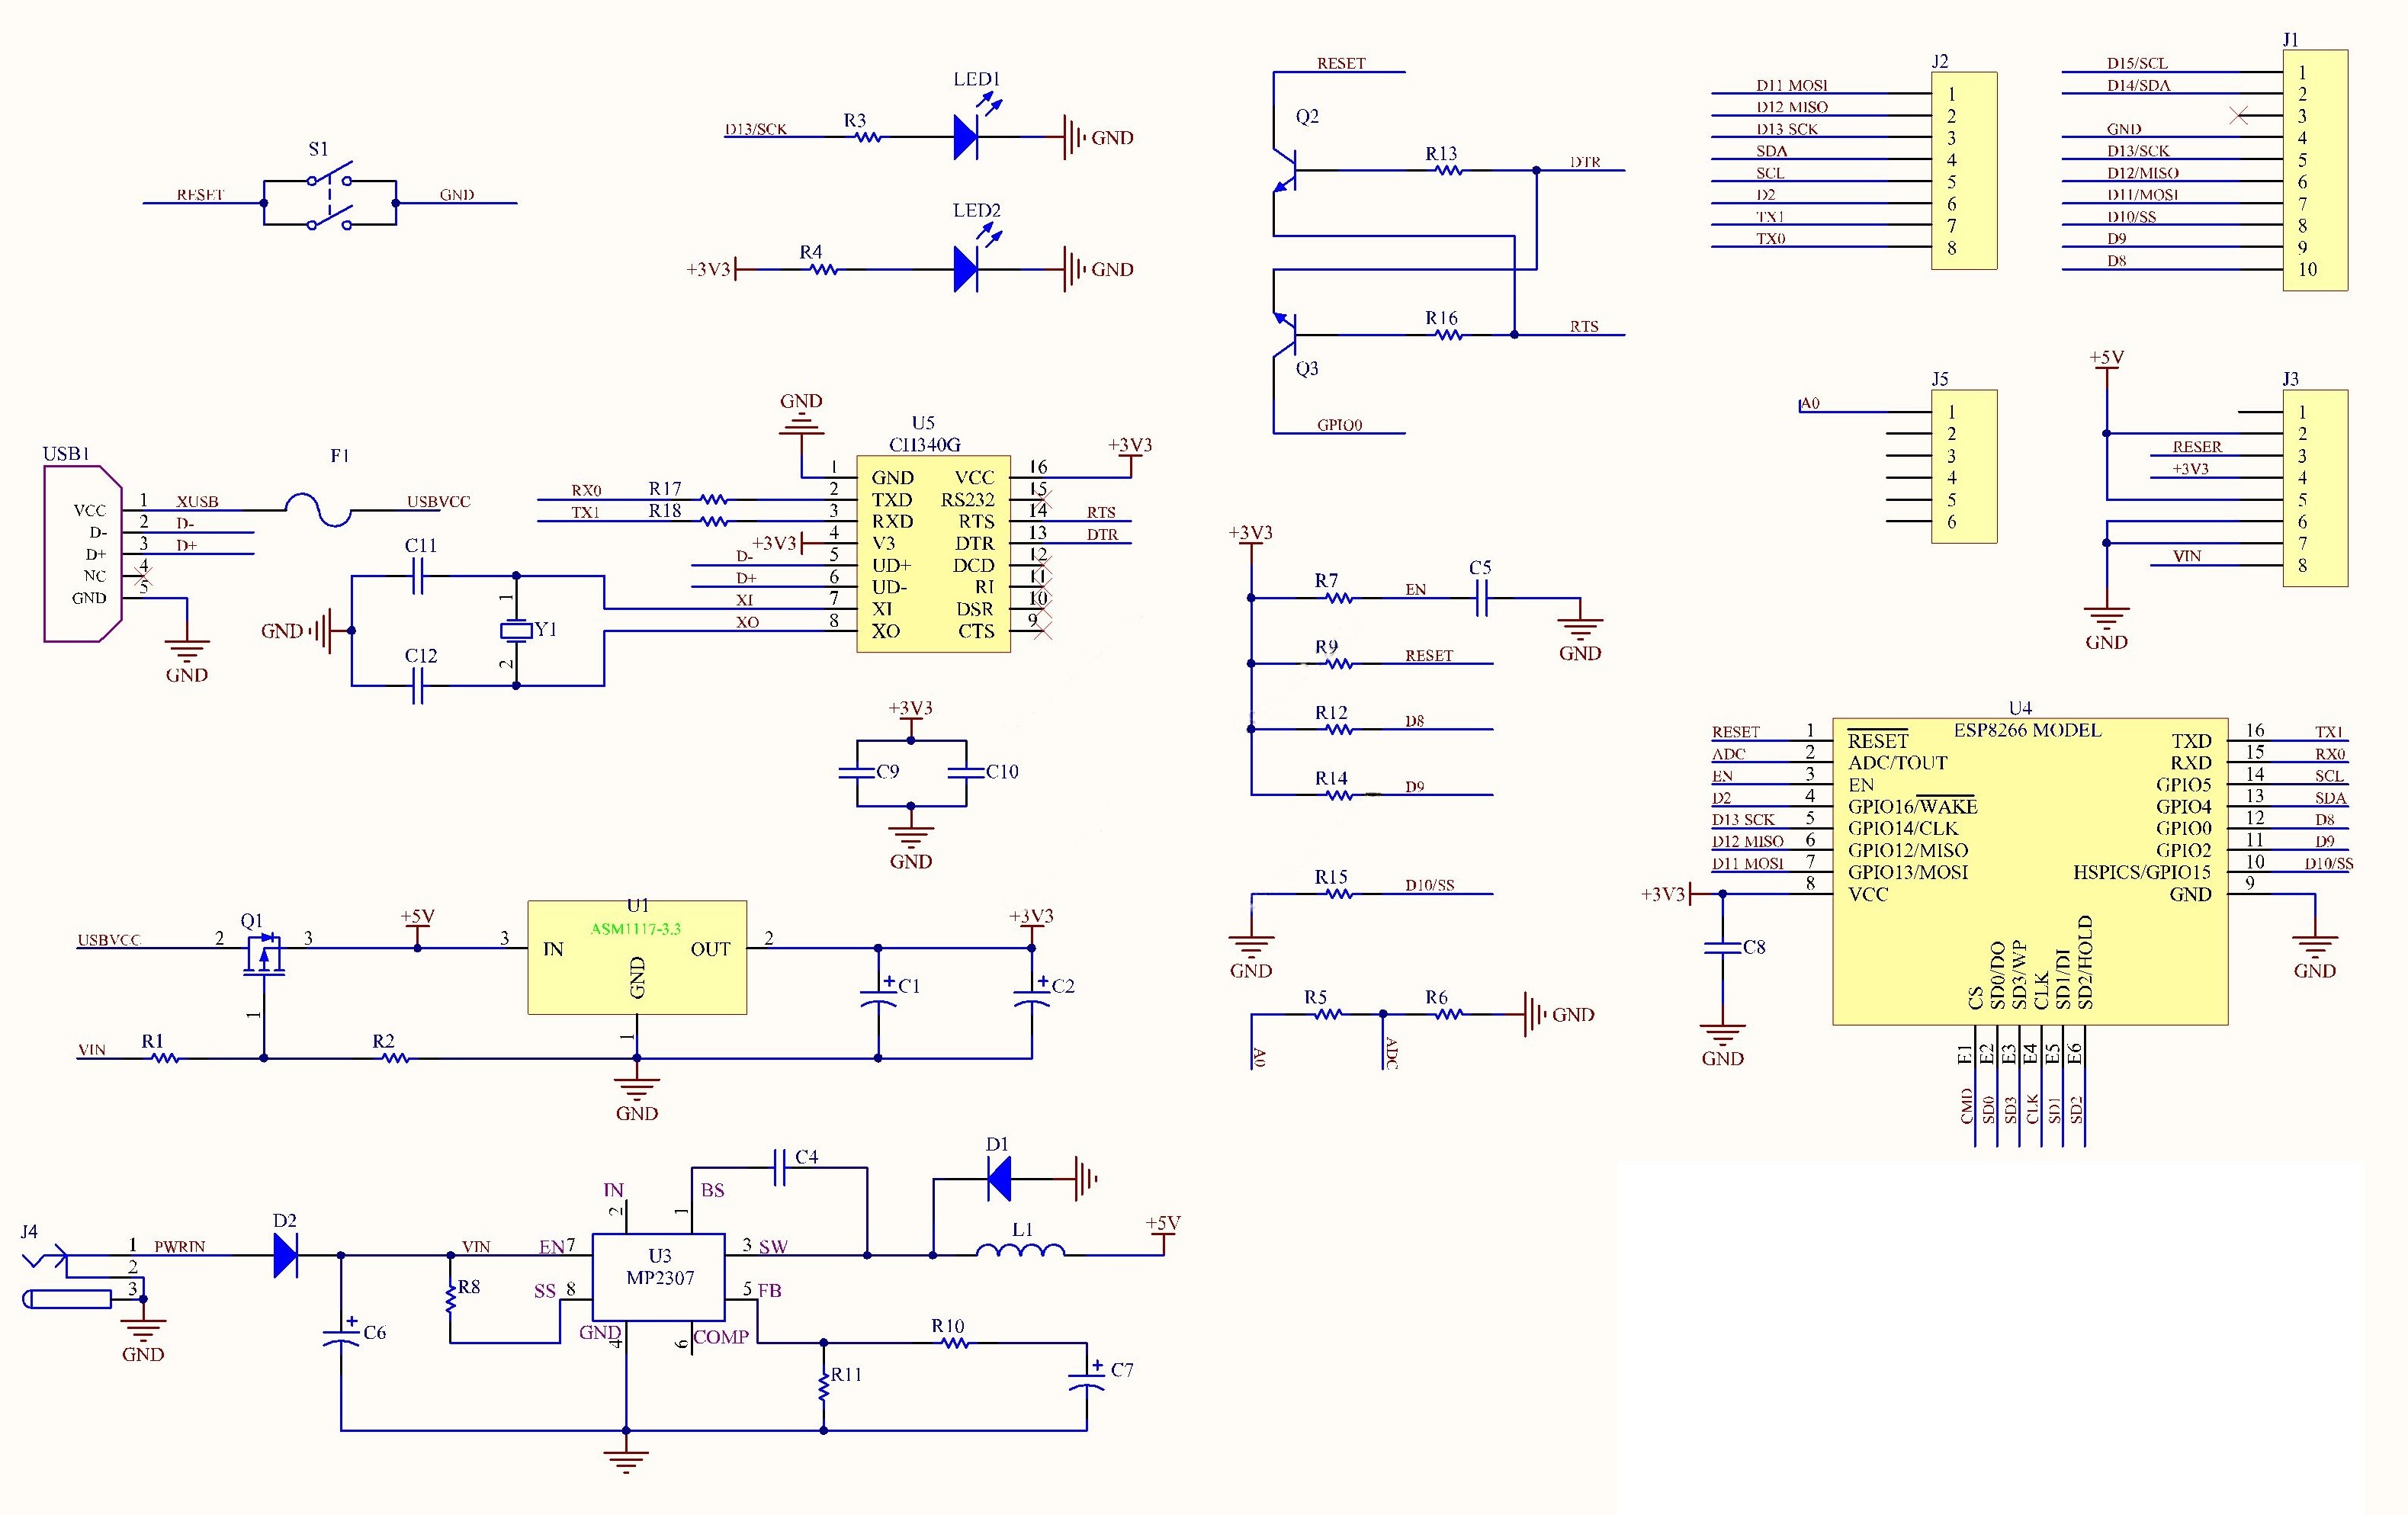This screenshot has height=1515, width=2408.
Task: Select the L1 inductor coil
Action: 1020,1249
